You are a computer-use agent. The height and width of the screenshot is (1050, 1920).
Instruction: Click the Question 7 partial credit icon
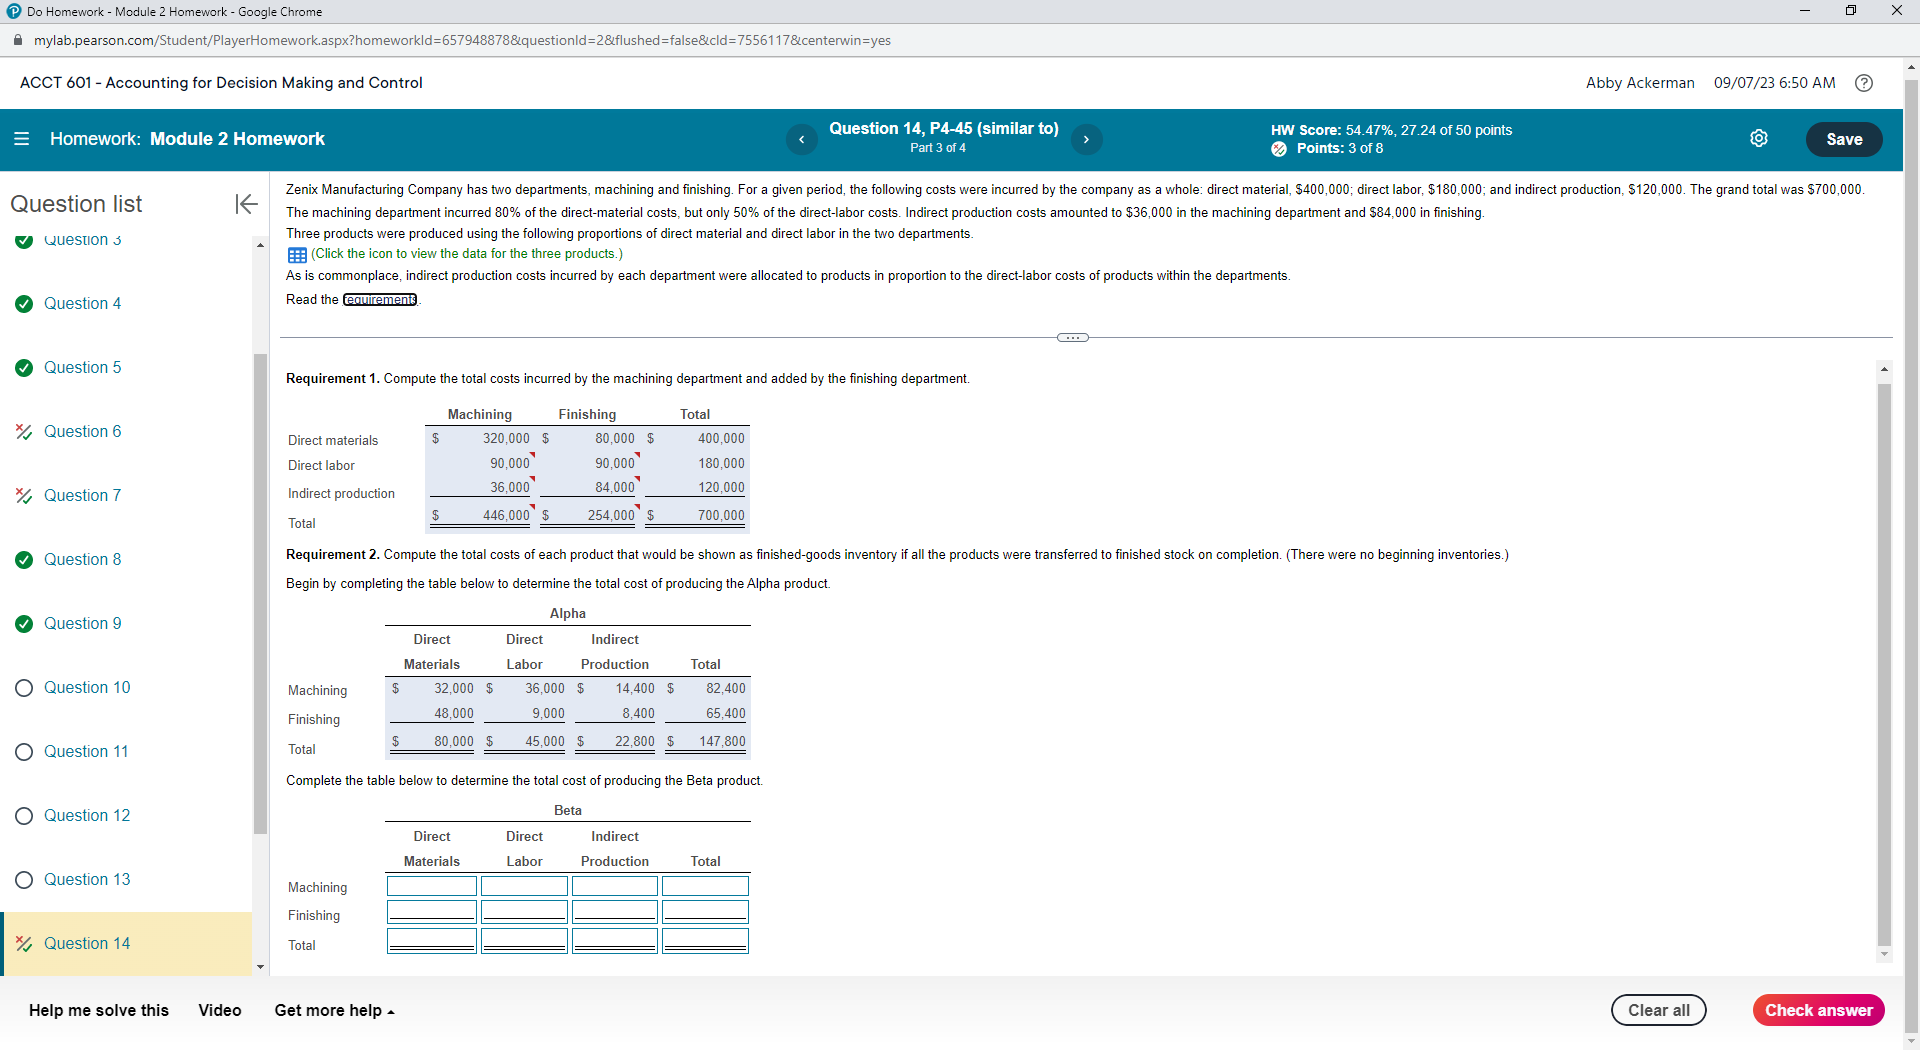[x=24, y=496]
